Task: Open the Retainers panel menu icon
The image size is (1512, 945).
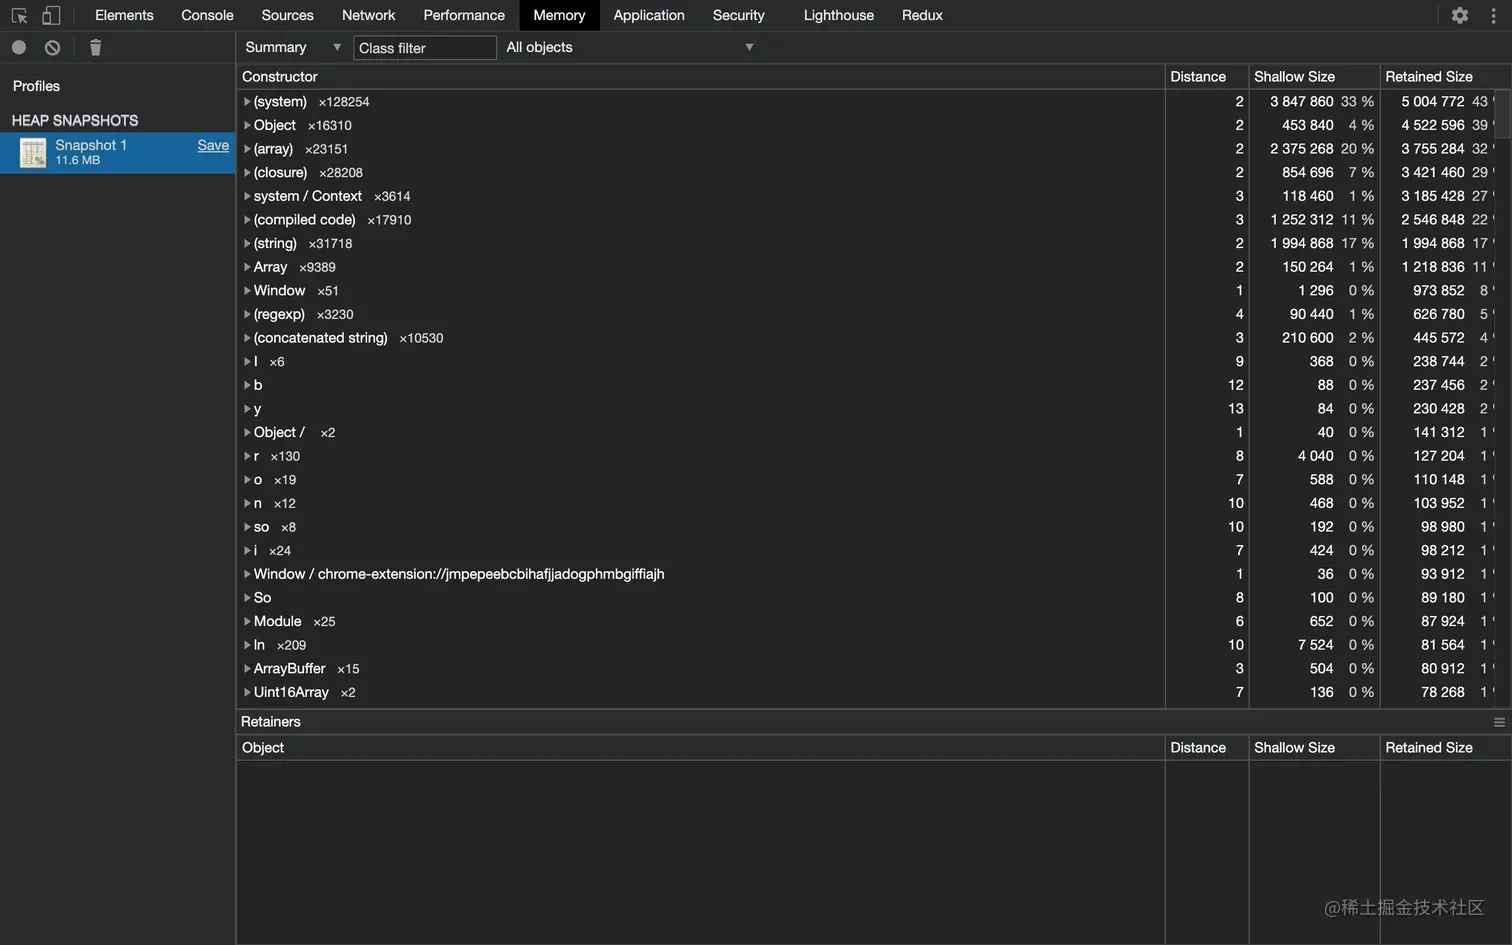Action: tap(1499, 722)
